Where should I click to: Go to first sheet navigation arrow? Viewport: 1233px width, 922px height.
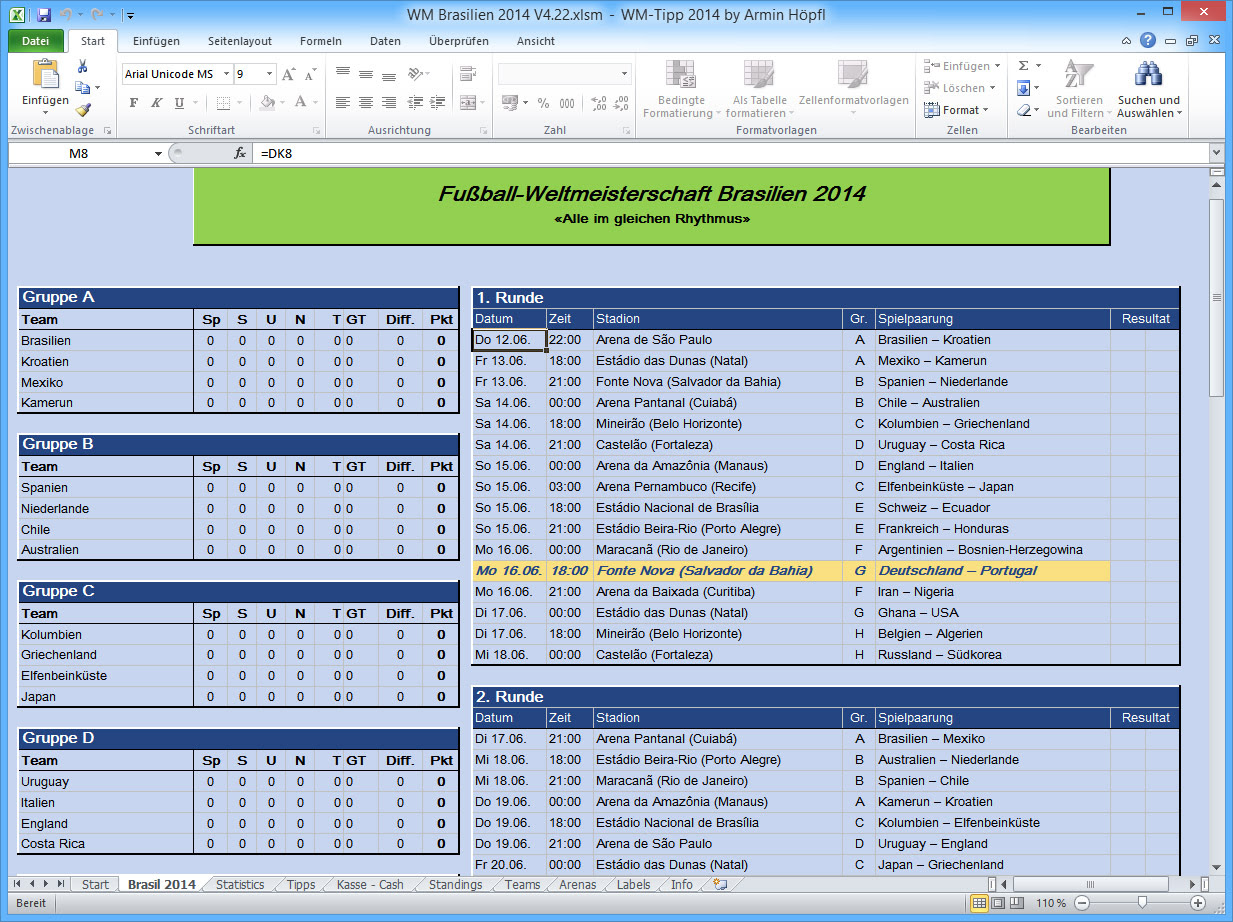coord(17,884)
